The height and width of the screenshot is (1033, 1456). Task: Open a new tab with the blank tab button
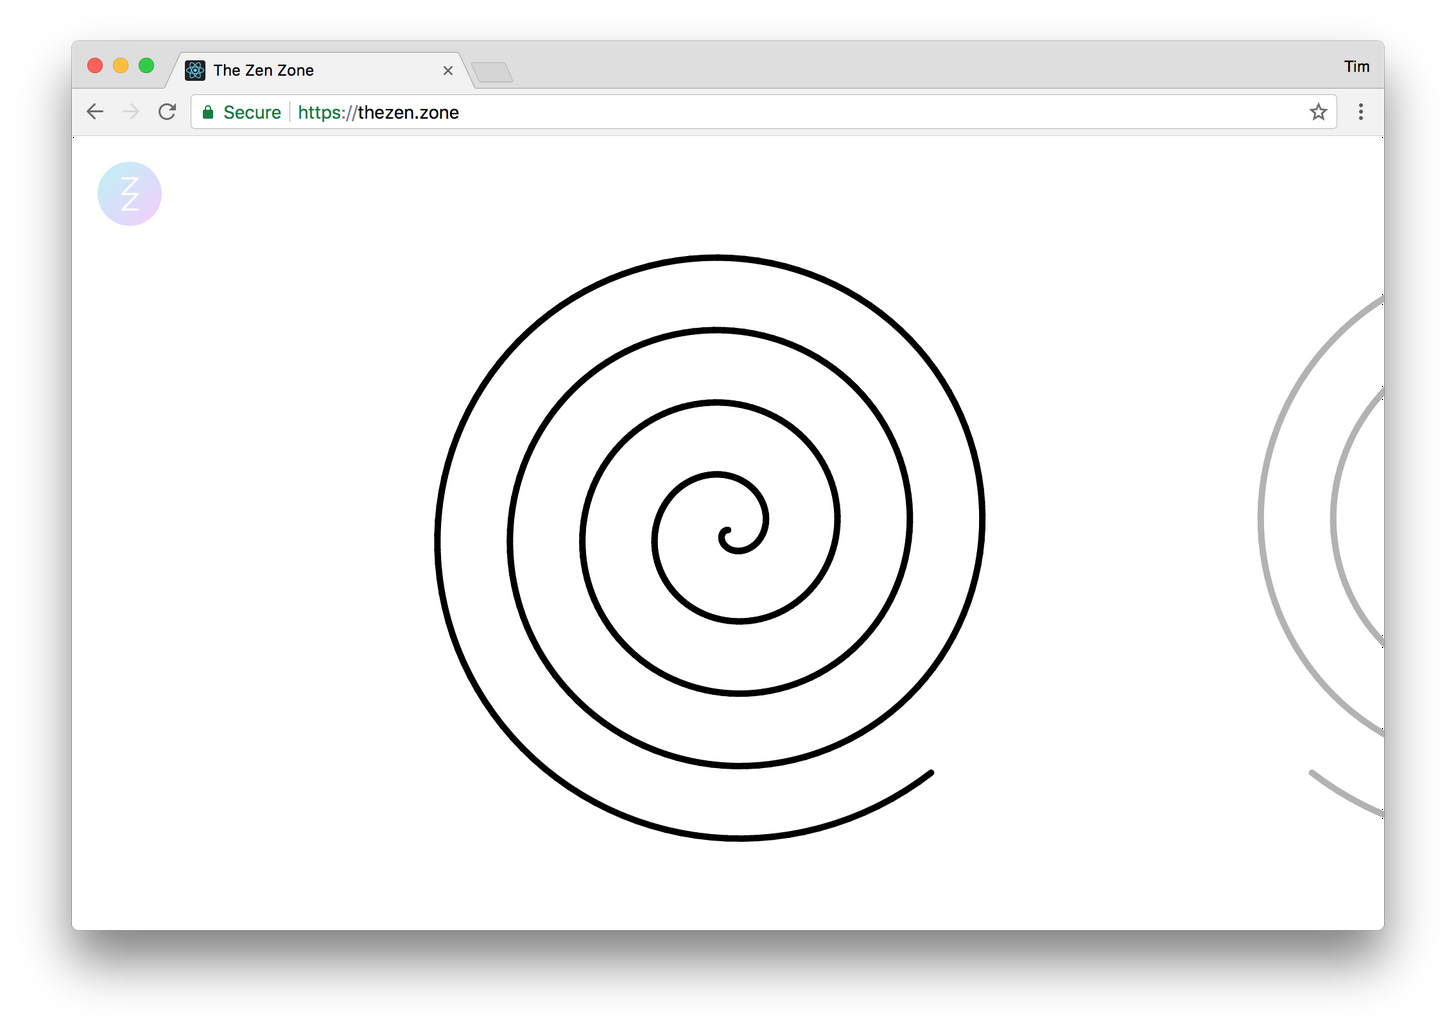pyautogui.click(x=492, y=72)
